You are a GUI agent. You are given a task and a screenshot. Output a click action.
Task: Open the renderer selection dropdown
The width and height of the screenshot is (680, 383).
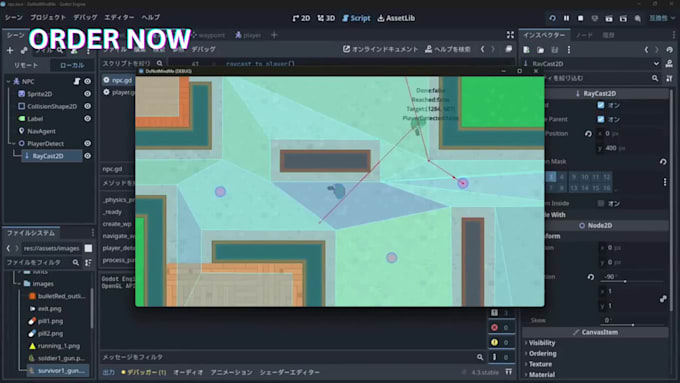pyautogui.click(x=661, y=18)
